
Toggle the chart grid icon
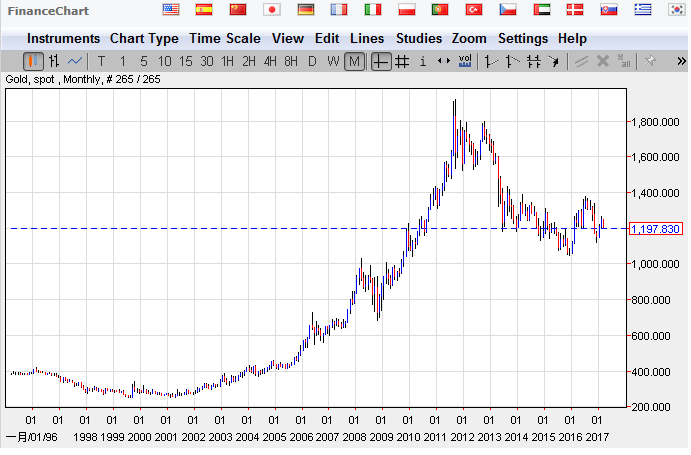(401, 61)
